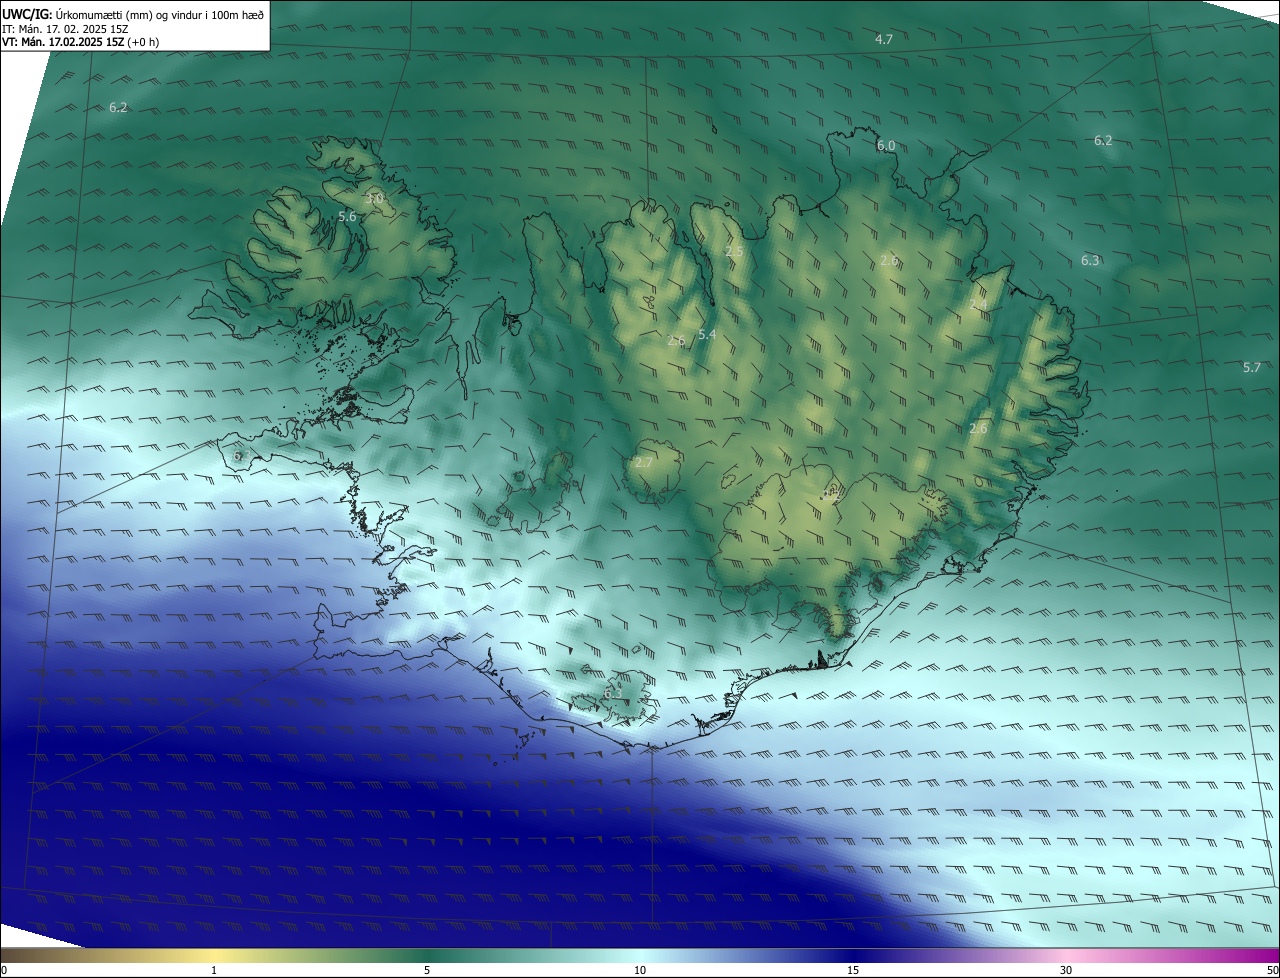Click the colorbar tick label 15
This screenshot has height=978, width=1280.
(853, 970)
